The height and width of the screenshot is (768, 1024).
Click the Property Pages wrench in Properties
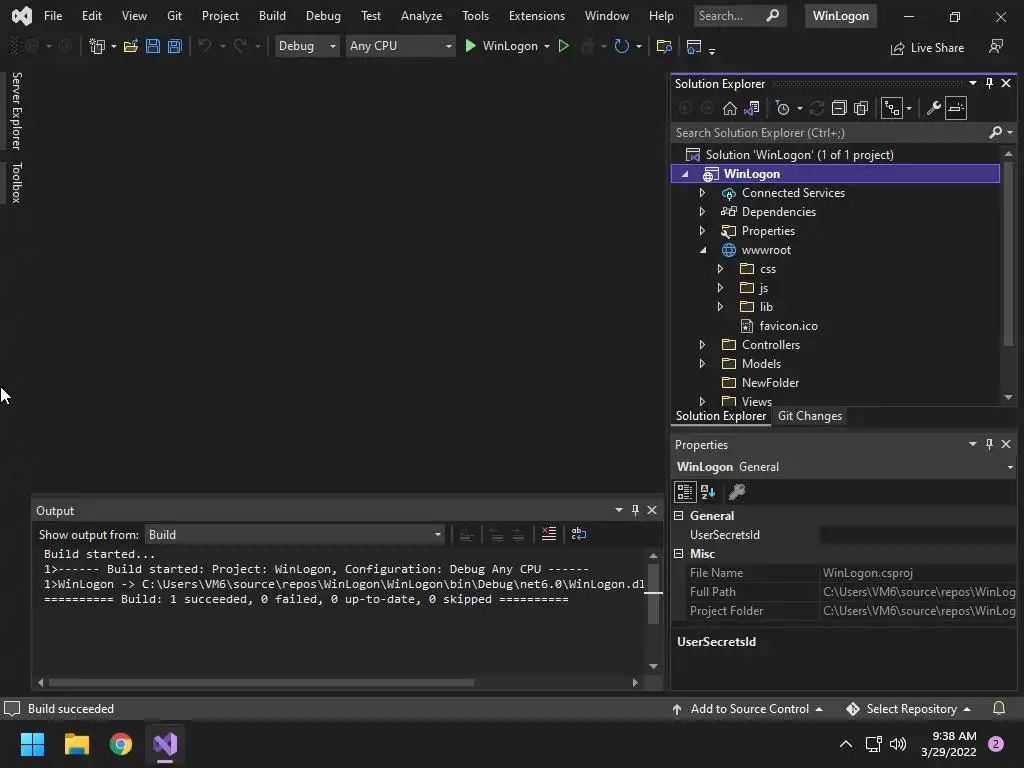click(737, 491)
